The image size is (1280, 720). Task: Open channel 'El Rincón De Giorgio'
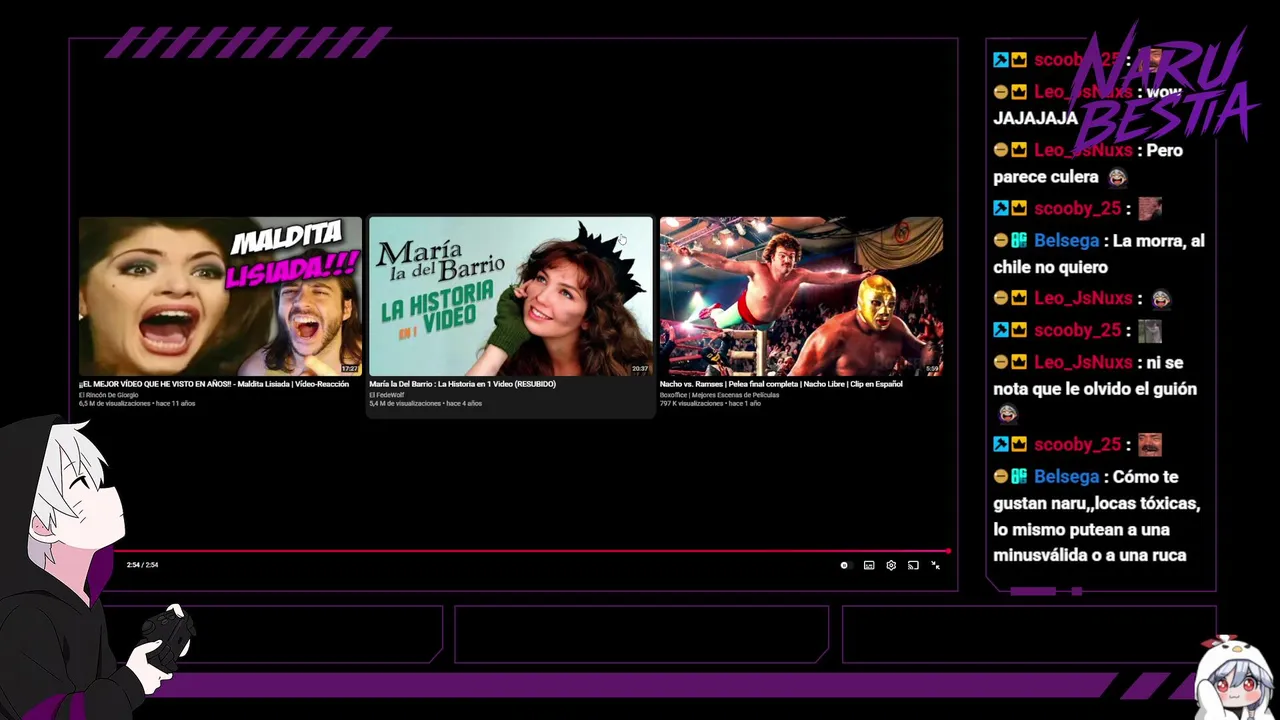tap(107, 395)
